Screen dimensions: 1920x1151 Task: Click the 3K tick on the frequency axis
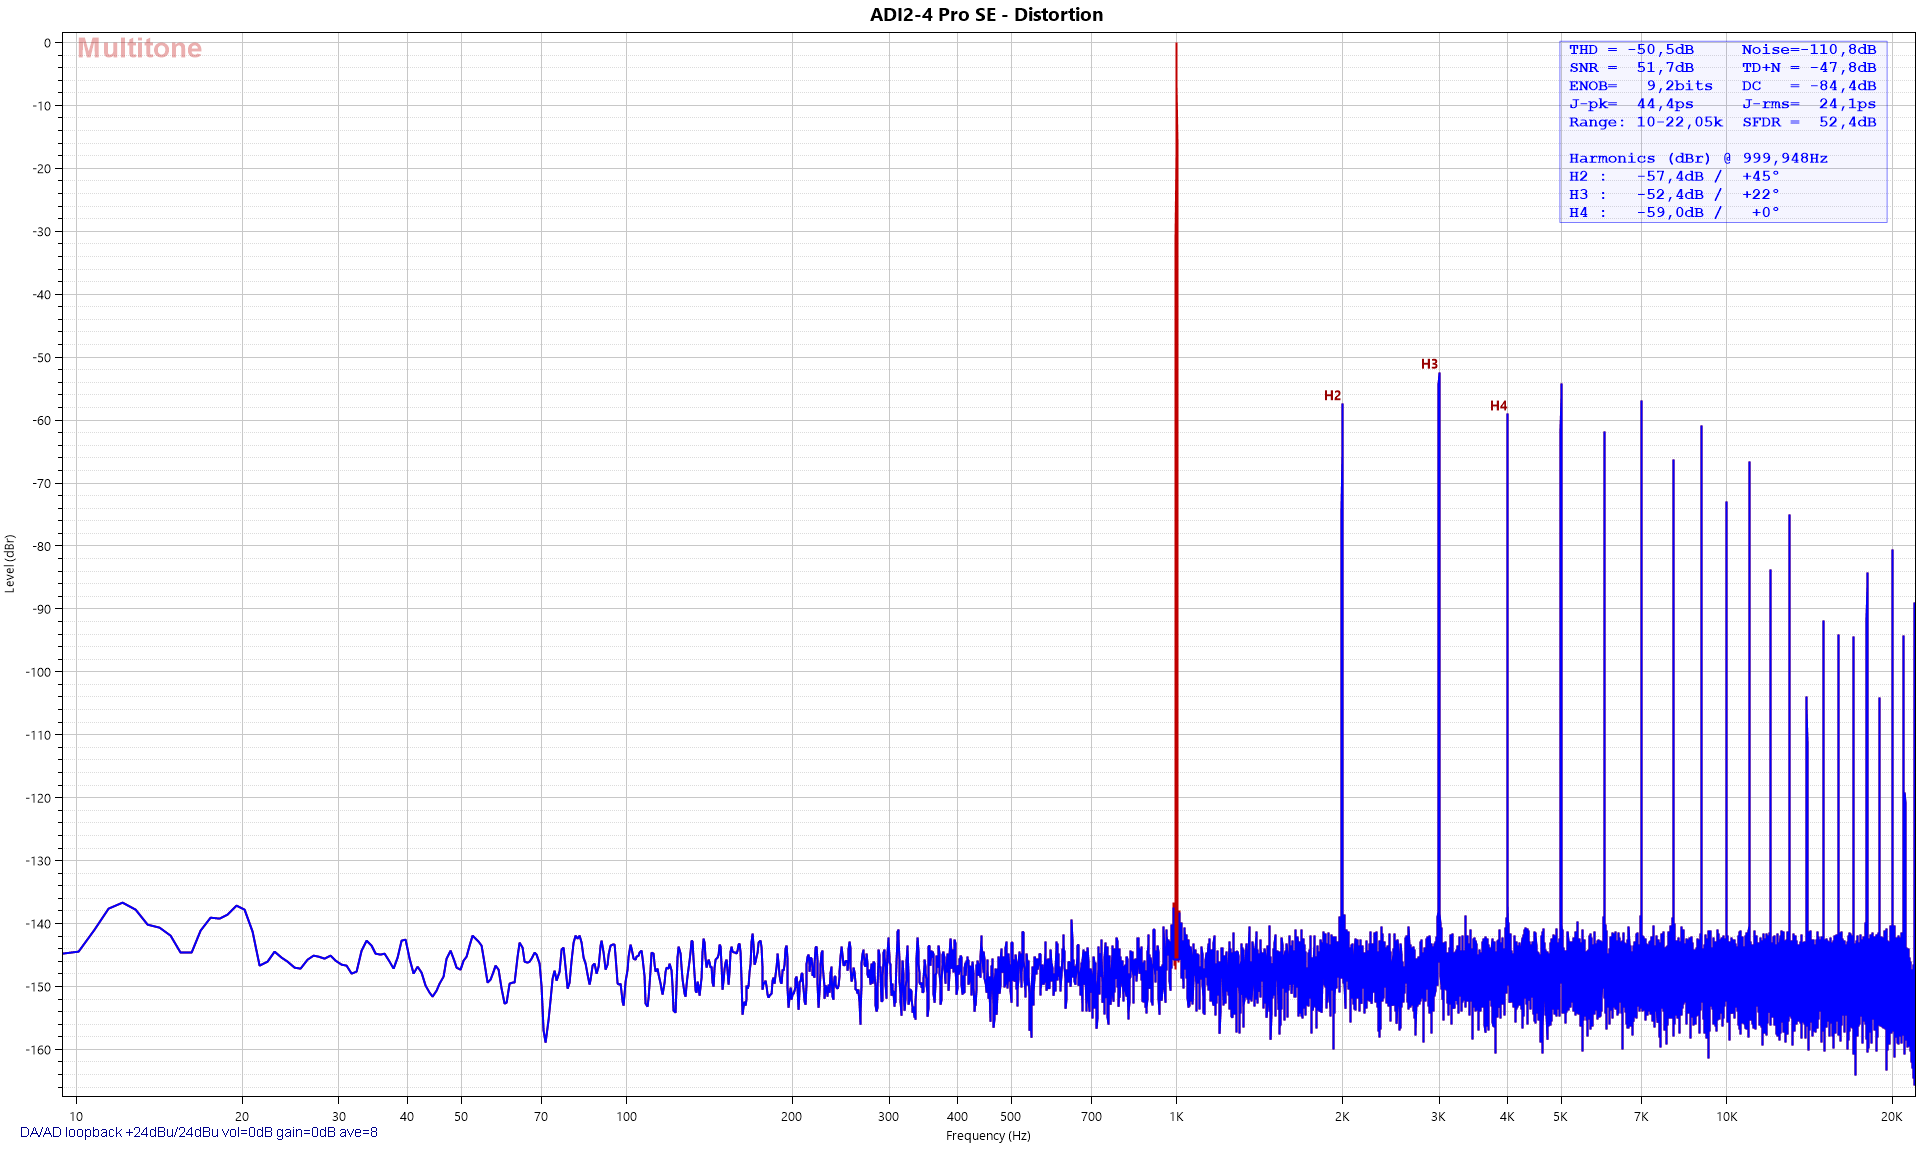pos(1438,1117)
